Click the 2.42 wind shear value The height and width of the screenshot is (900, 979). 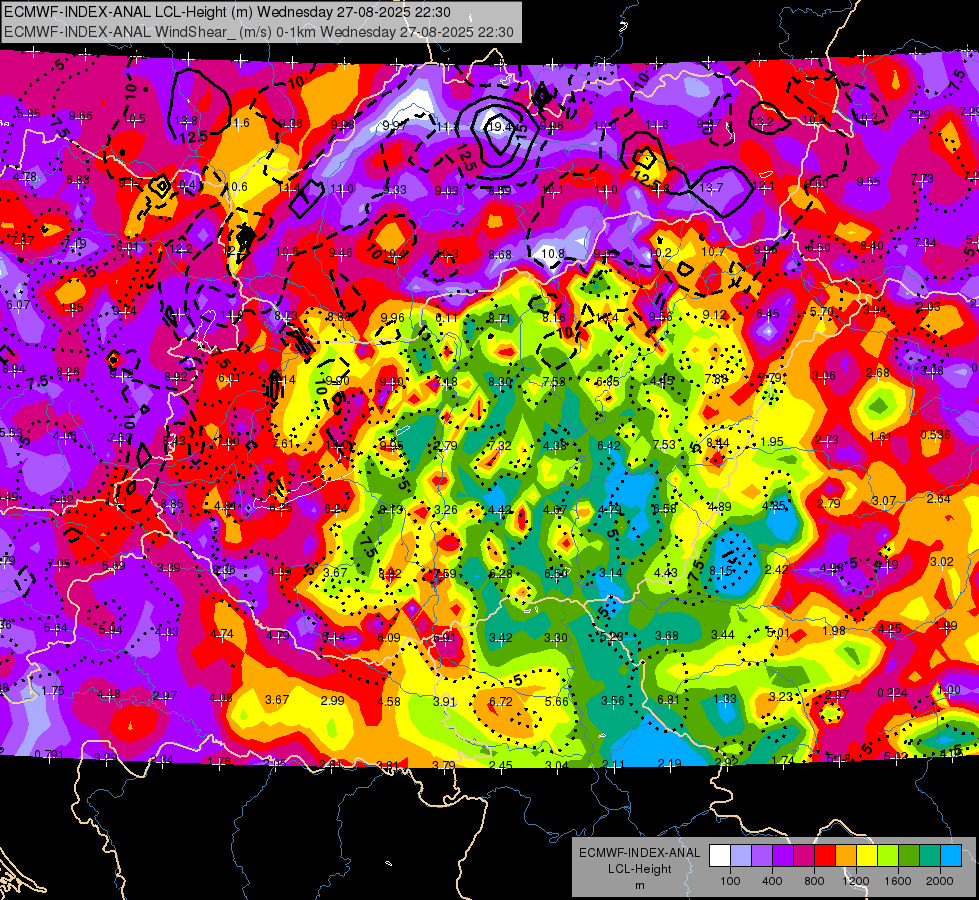point(776,570)
